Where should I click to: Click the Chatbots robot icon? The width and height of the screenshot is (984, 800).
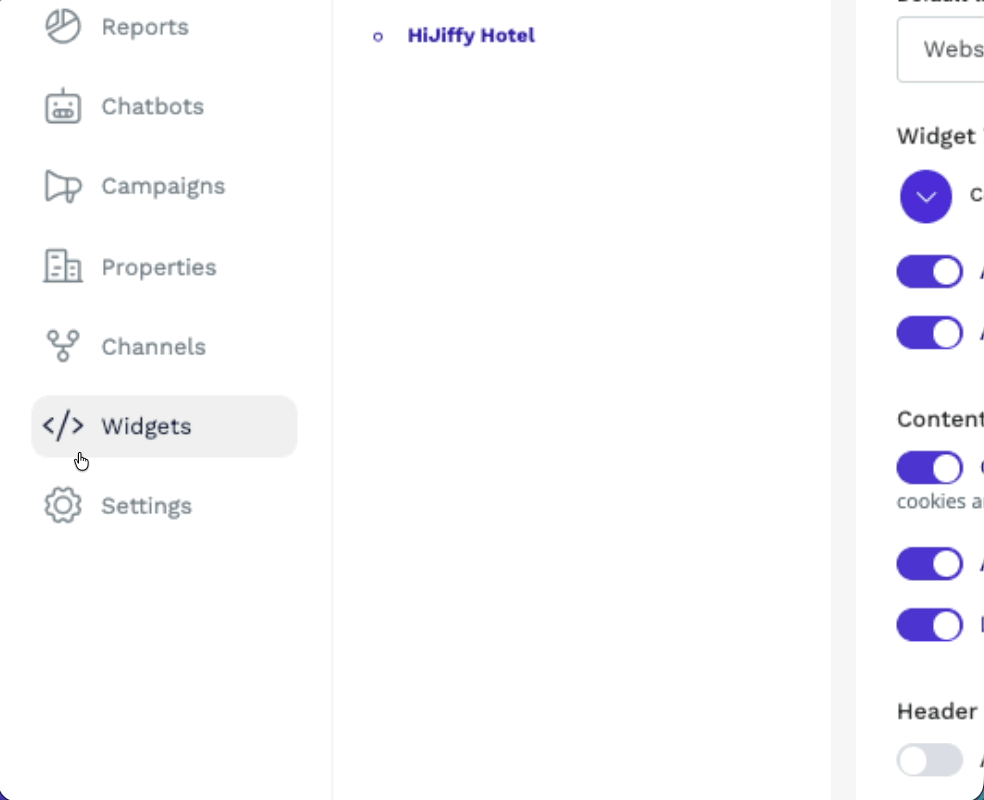(63, 107)
